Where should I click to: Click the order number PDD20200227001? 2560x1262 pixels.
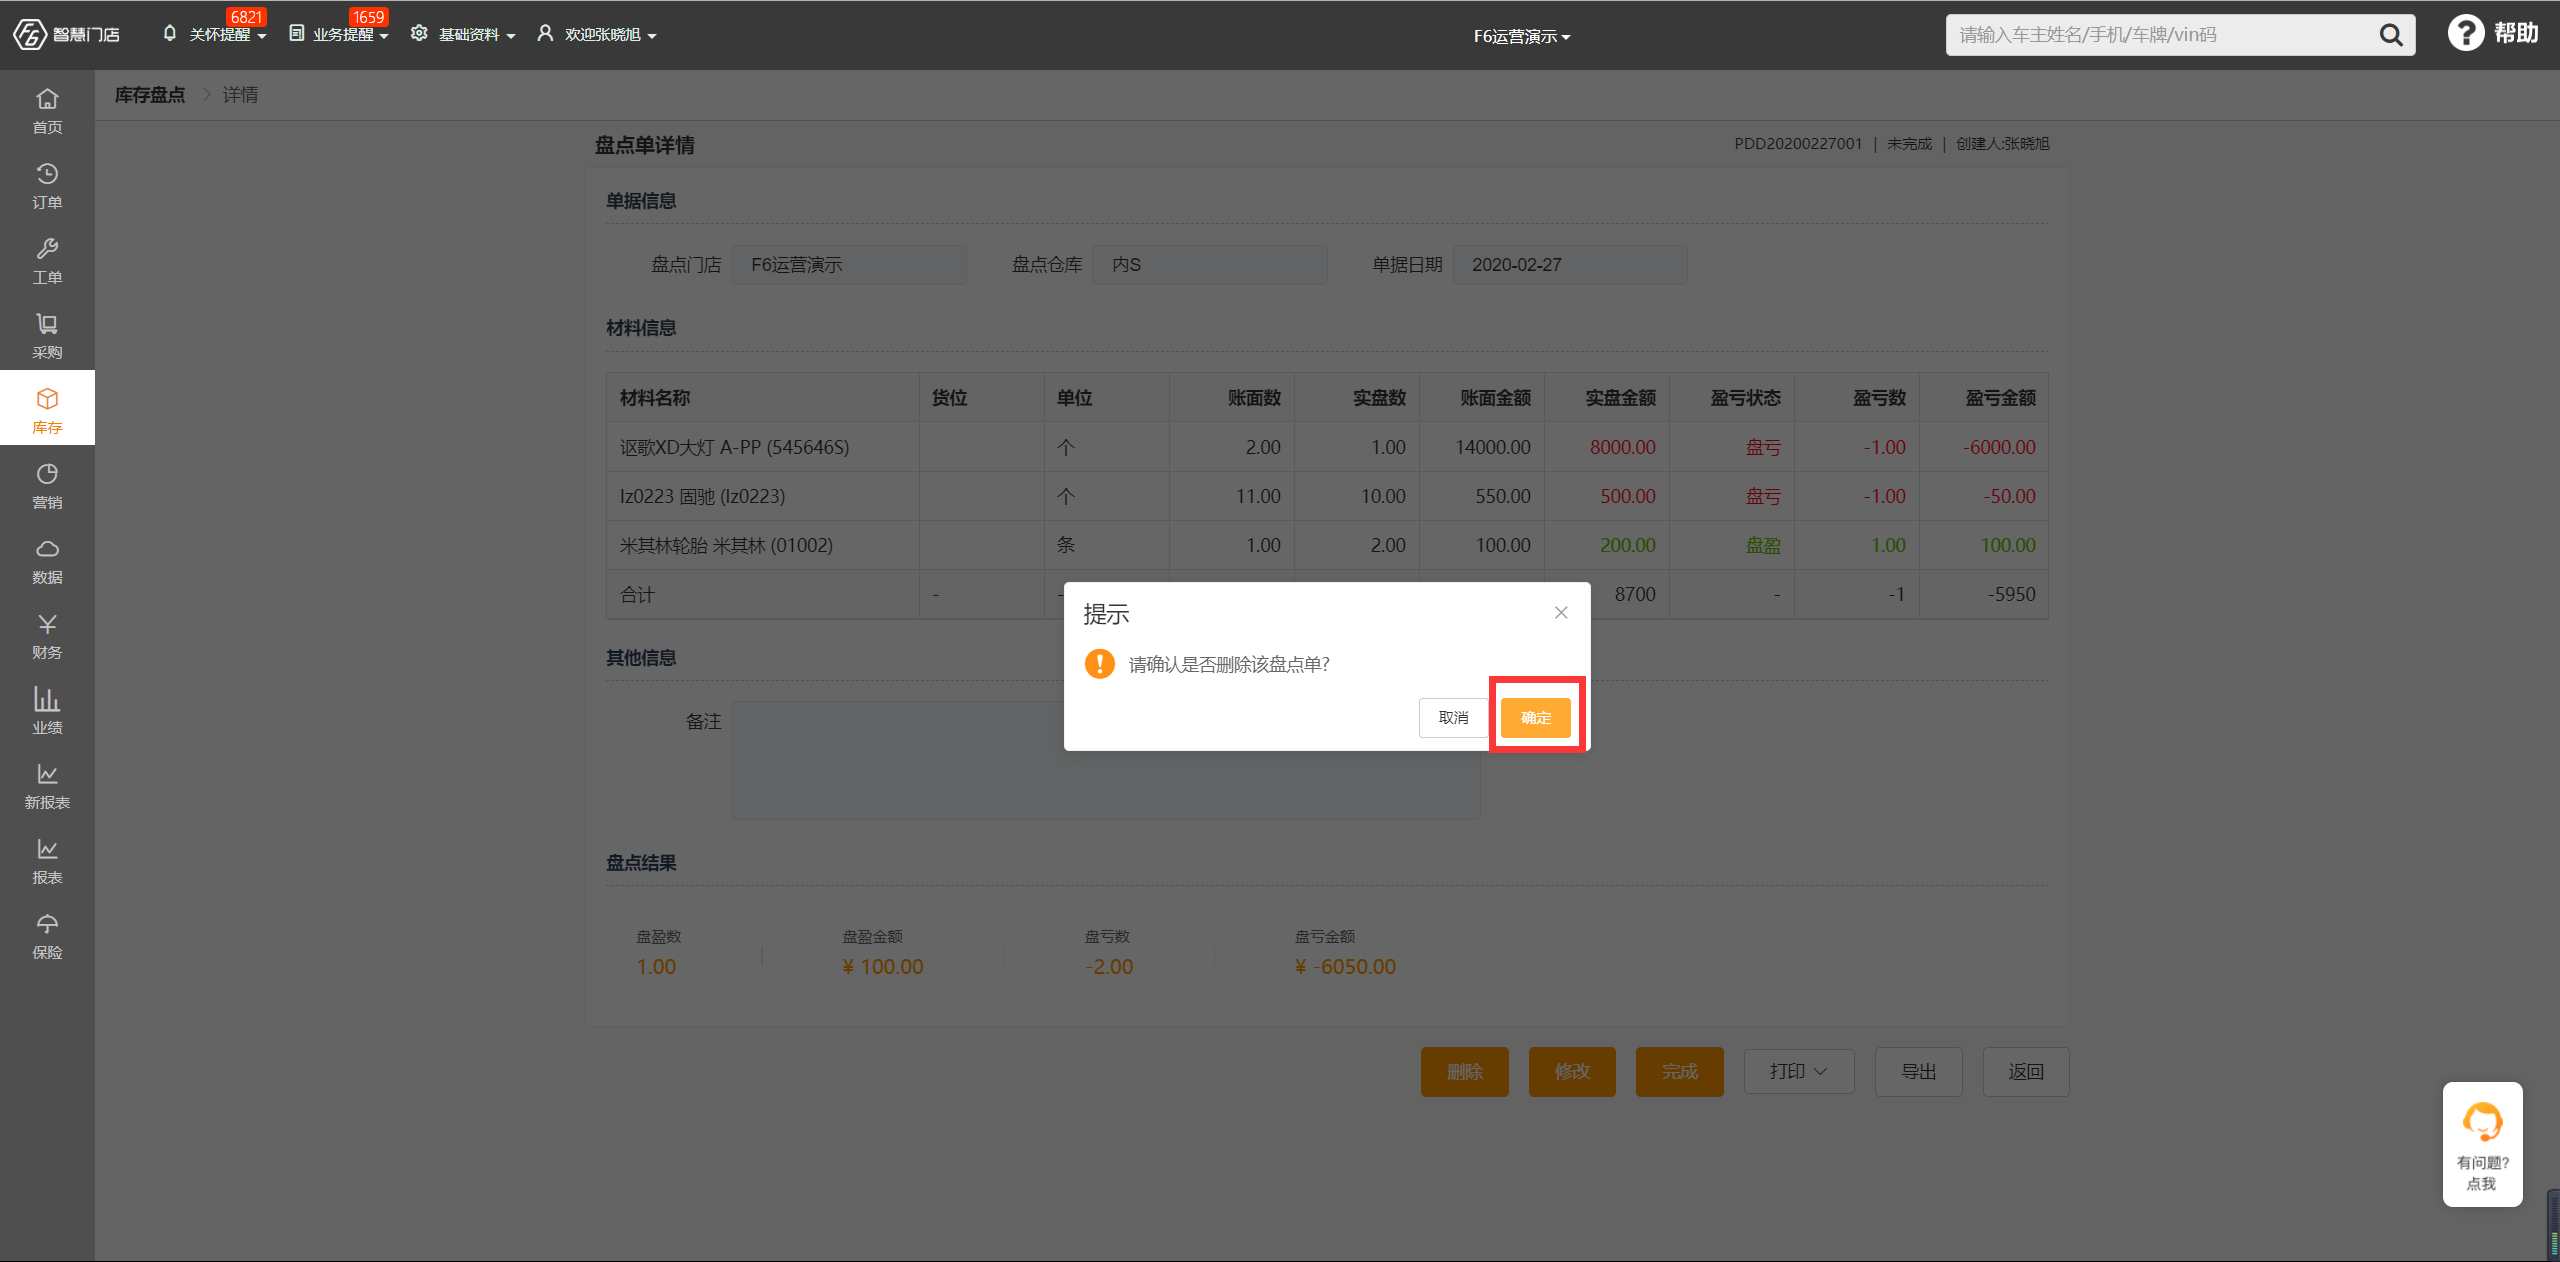1798,144
